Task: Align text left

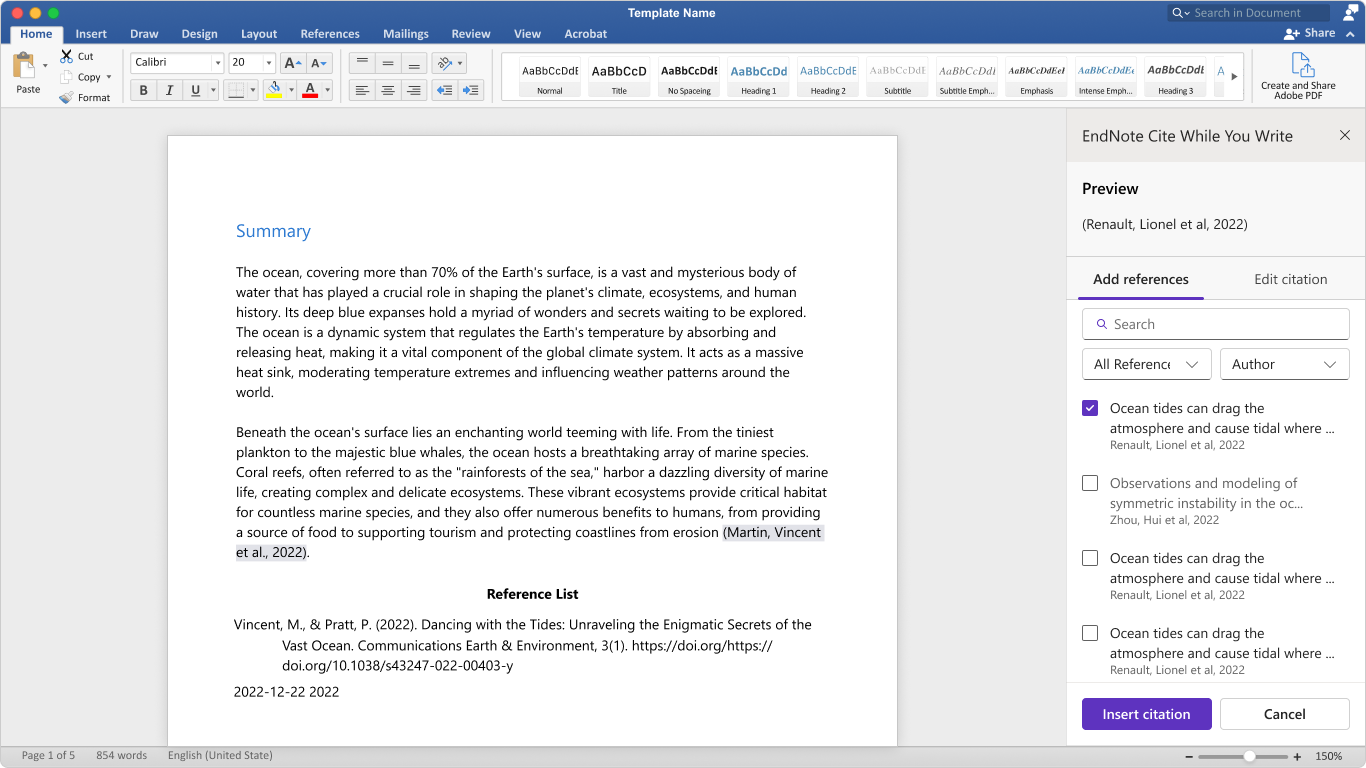Action: click(x=362, y=90)
